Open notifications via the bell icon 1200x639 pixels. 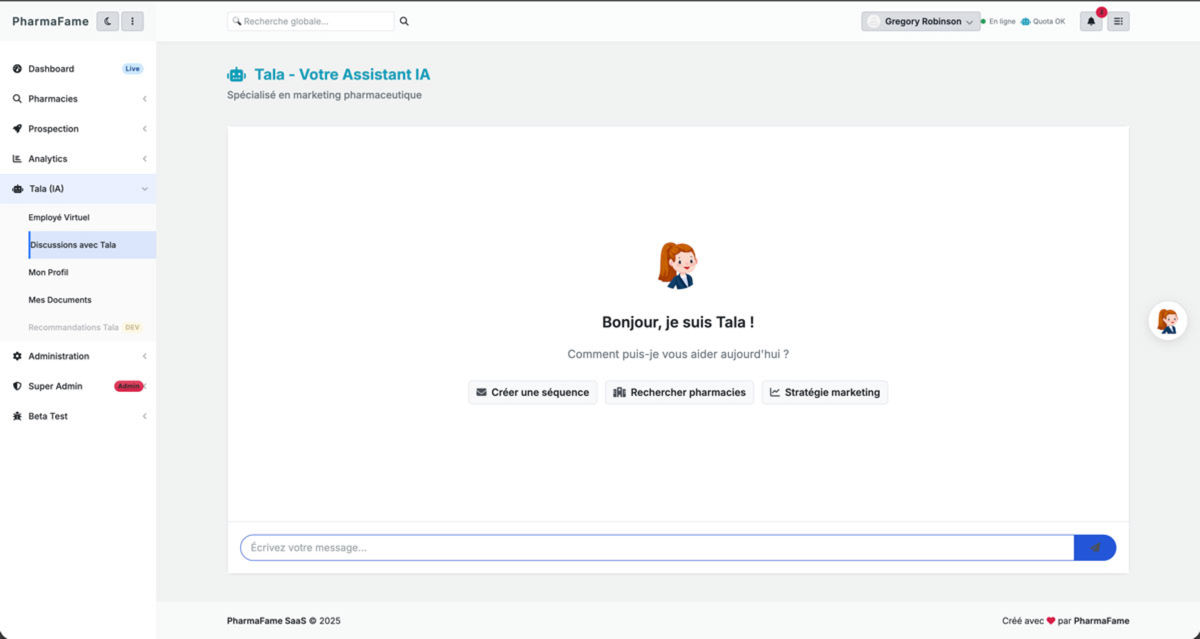1090,20
